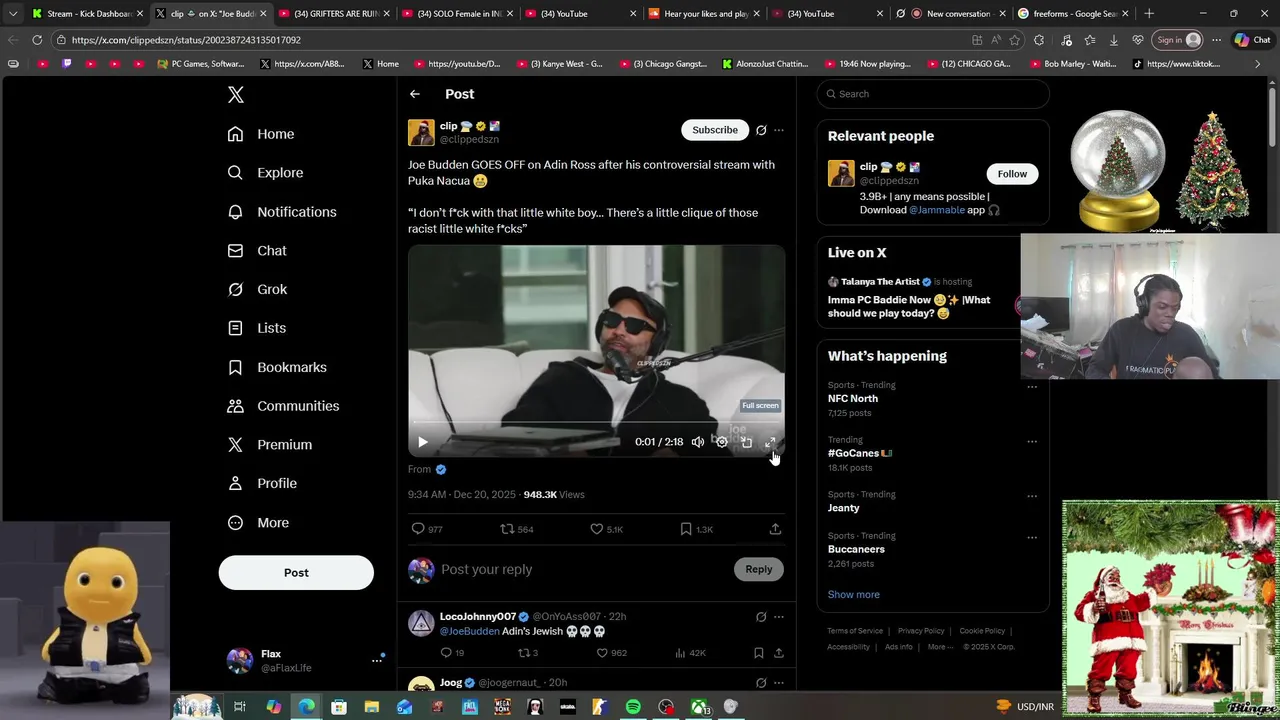
Task: Like the post with 5.1K likes
Action: coord(606,529)
